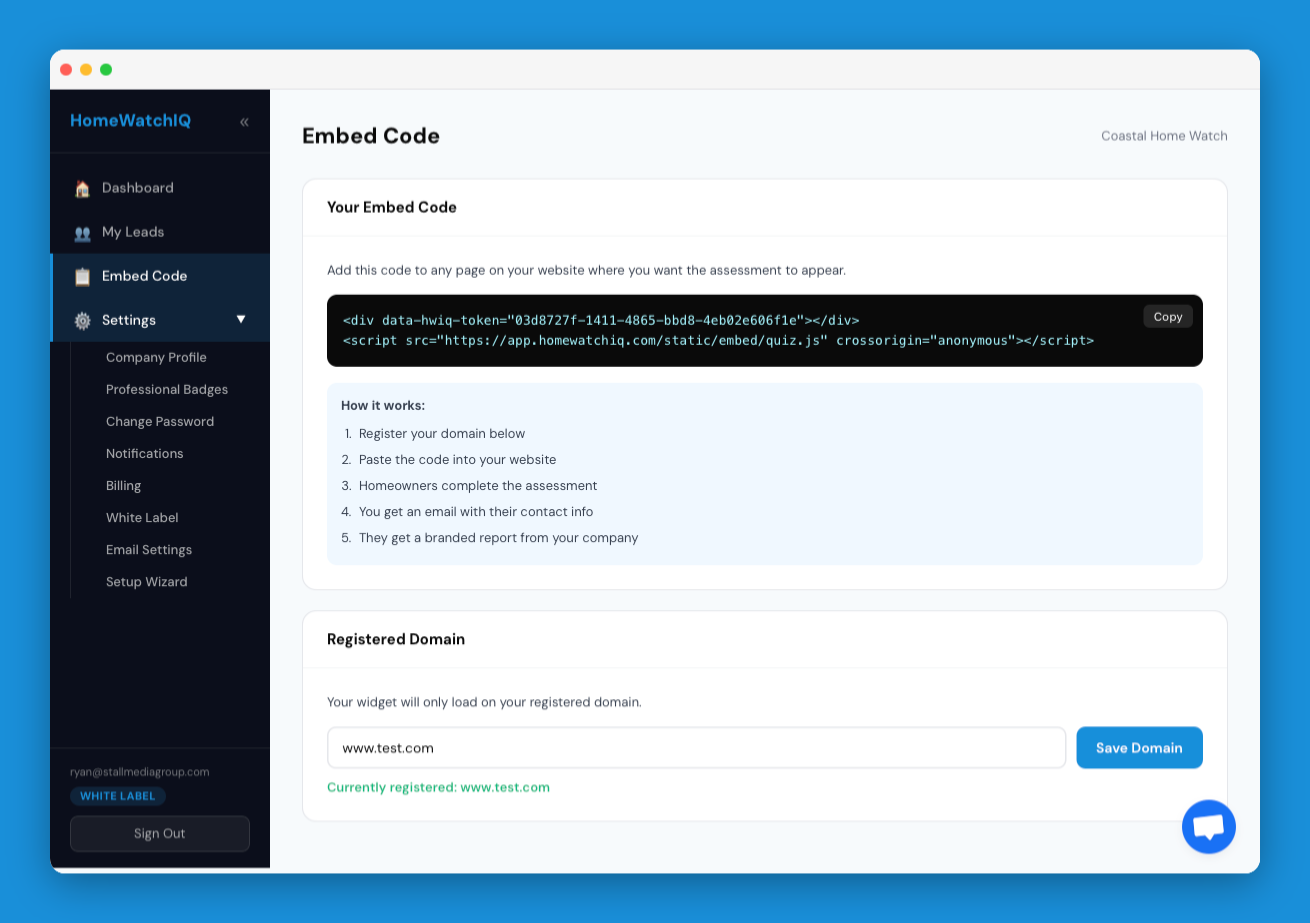This screenshot has width=1310, height=923.
Task: Click 'You get an email' step
Action: 476,511
